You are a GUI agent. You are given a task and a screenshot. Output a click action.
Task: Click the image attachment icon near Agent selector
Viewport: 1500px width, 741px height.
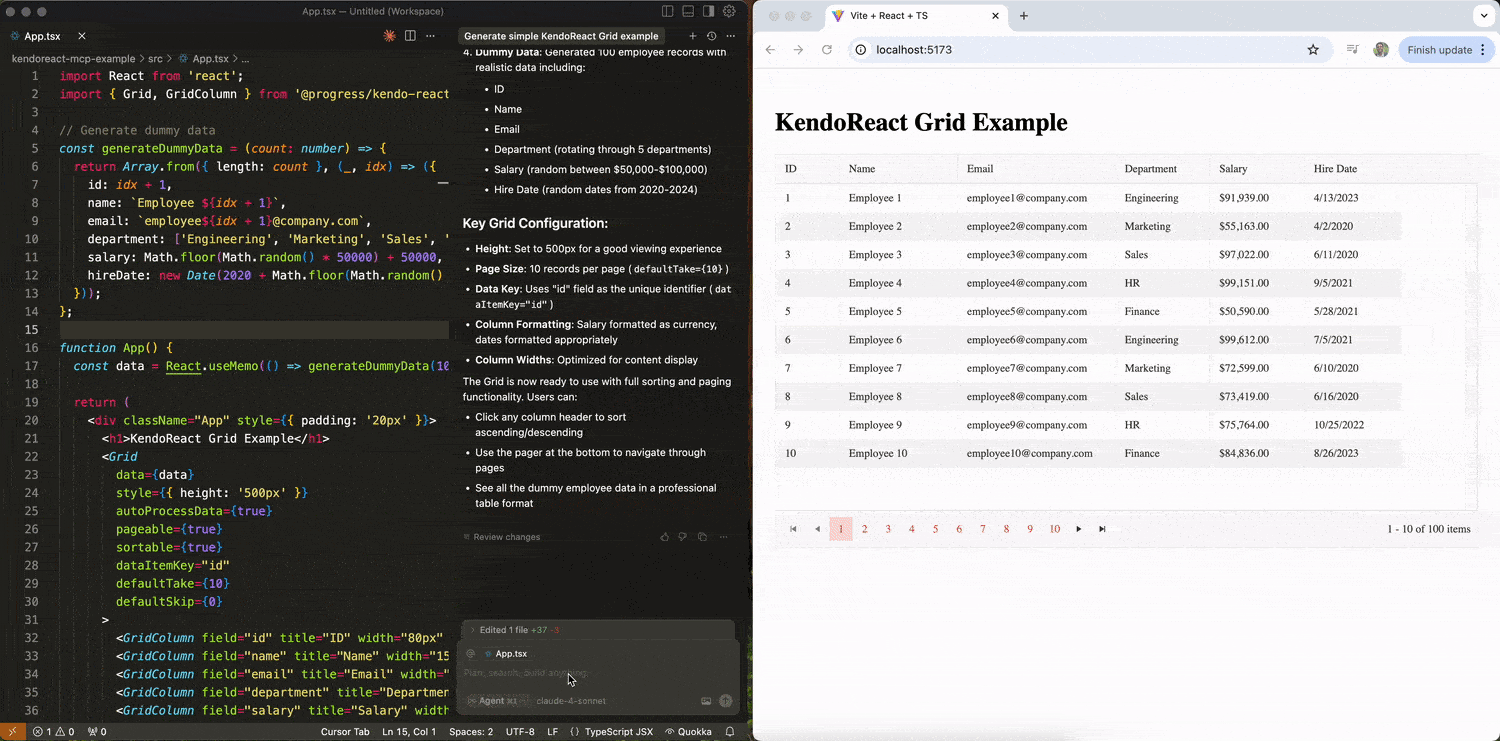point(706,701)
